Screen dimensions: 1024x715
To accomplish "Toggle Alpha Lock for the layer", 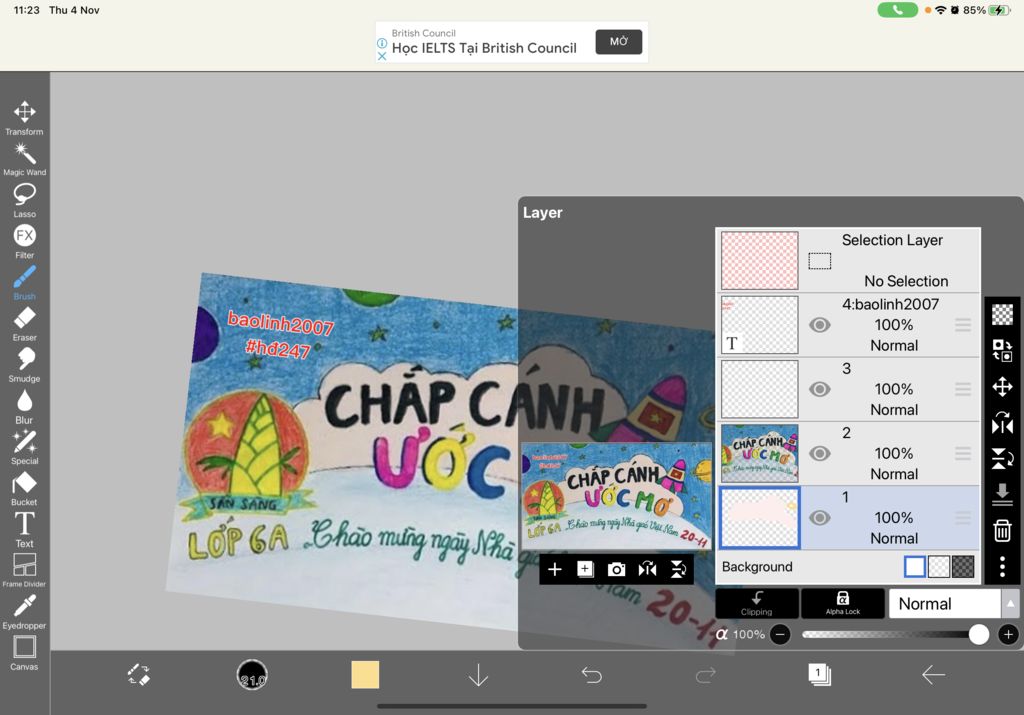I will (x=842, y=603).
